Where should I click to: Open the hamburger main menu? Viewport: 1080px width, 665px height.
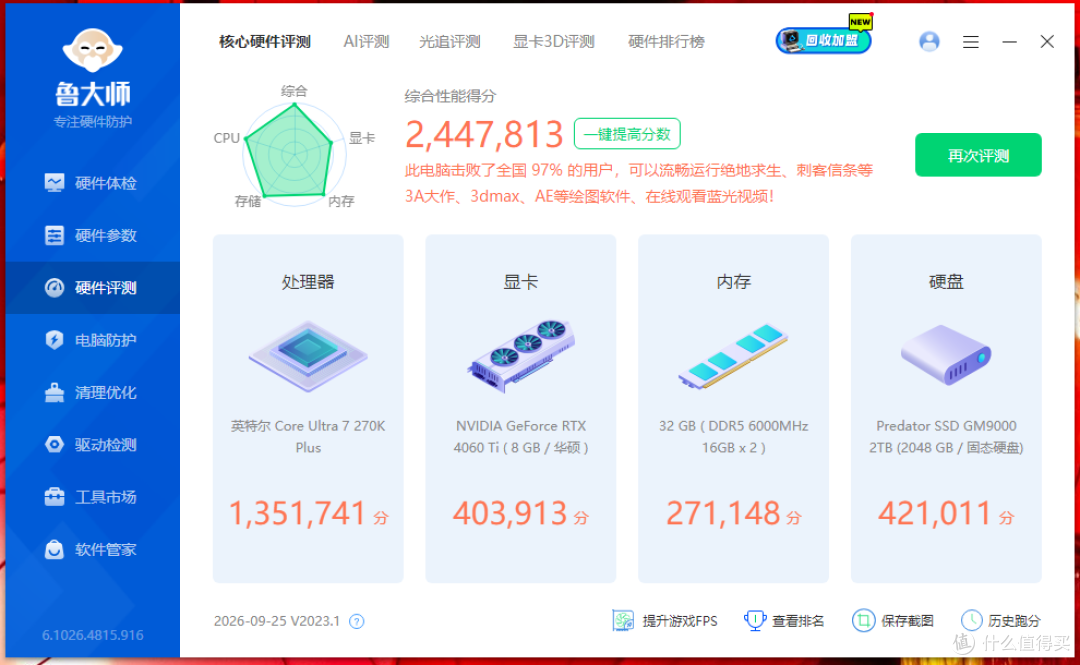970,42
